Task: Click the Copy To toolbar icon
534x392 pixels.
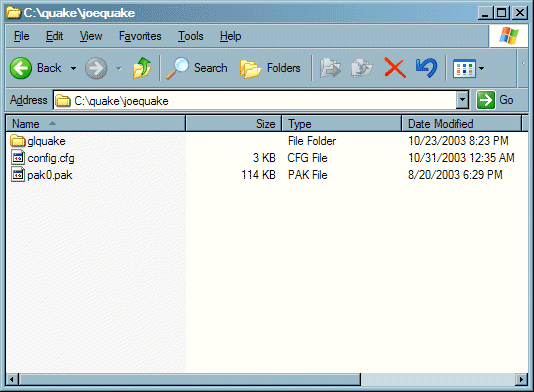Action: pyautogui.click(x=362, y=68)
